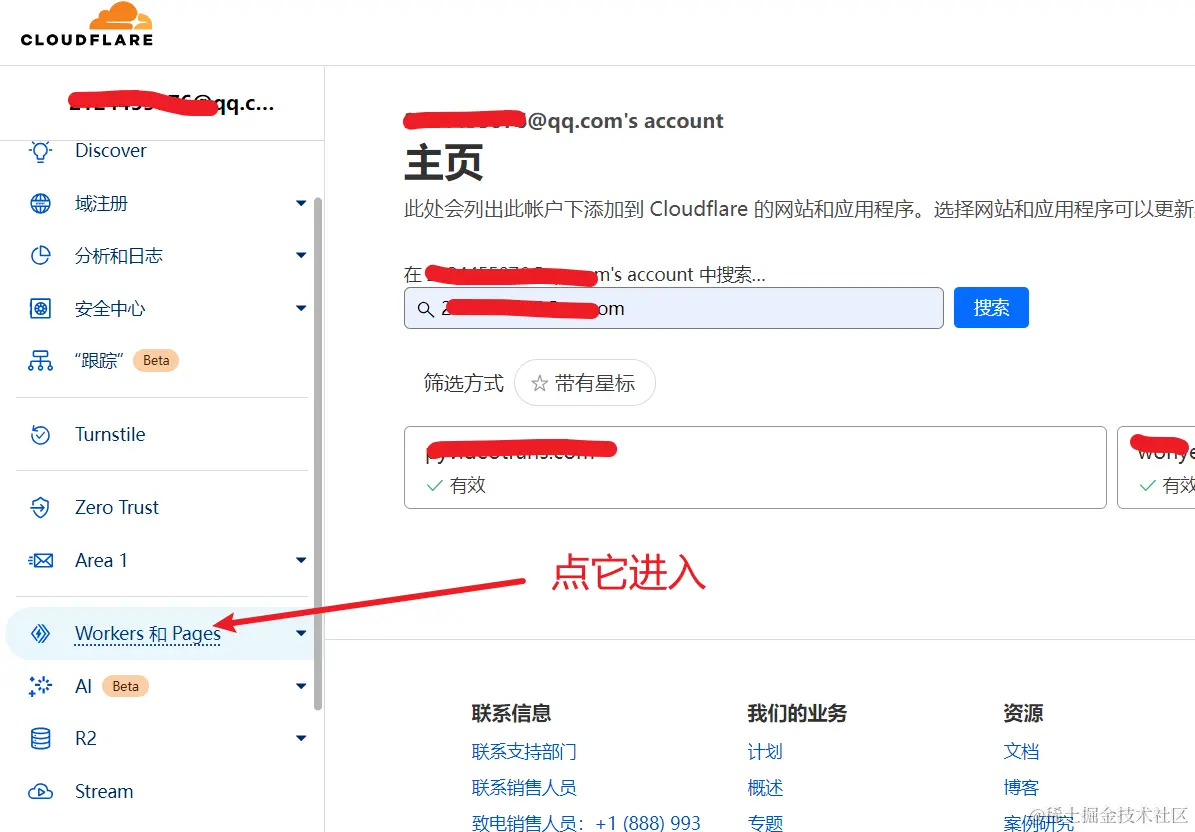1195x832 pixels.
Task: Expand the R2 submenu arrow
Action: [x=301, y=738]
